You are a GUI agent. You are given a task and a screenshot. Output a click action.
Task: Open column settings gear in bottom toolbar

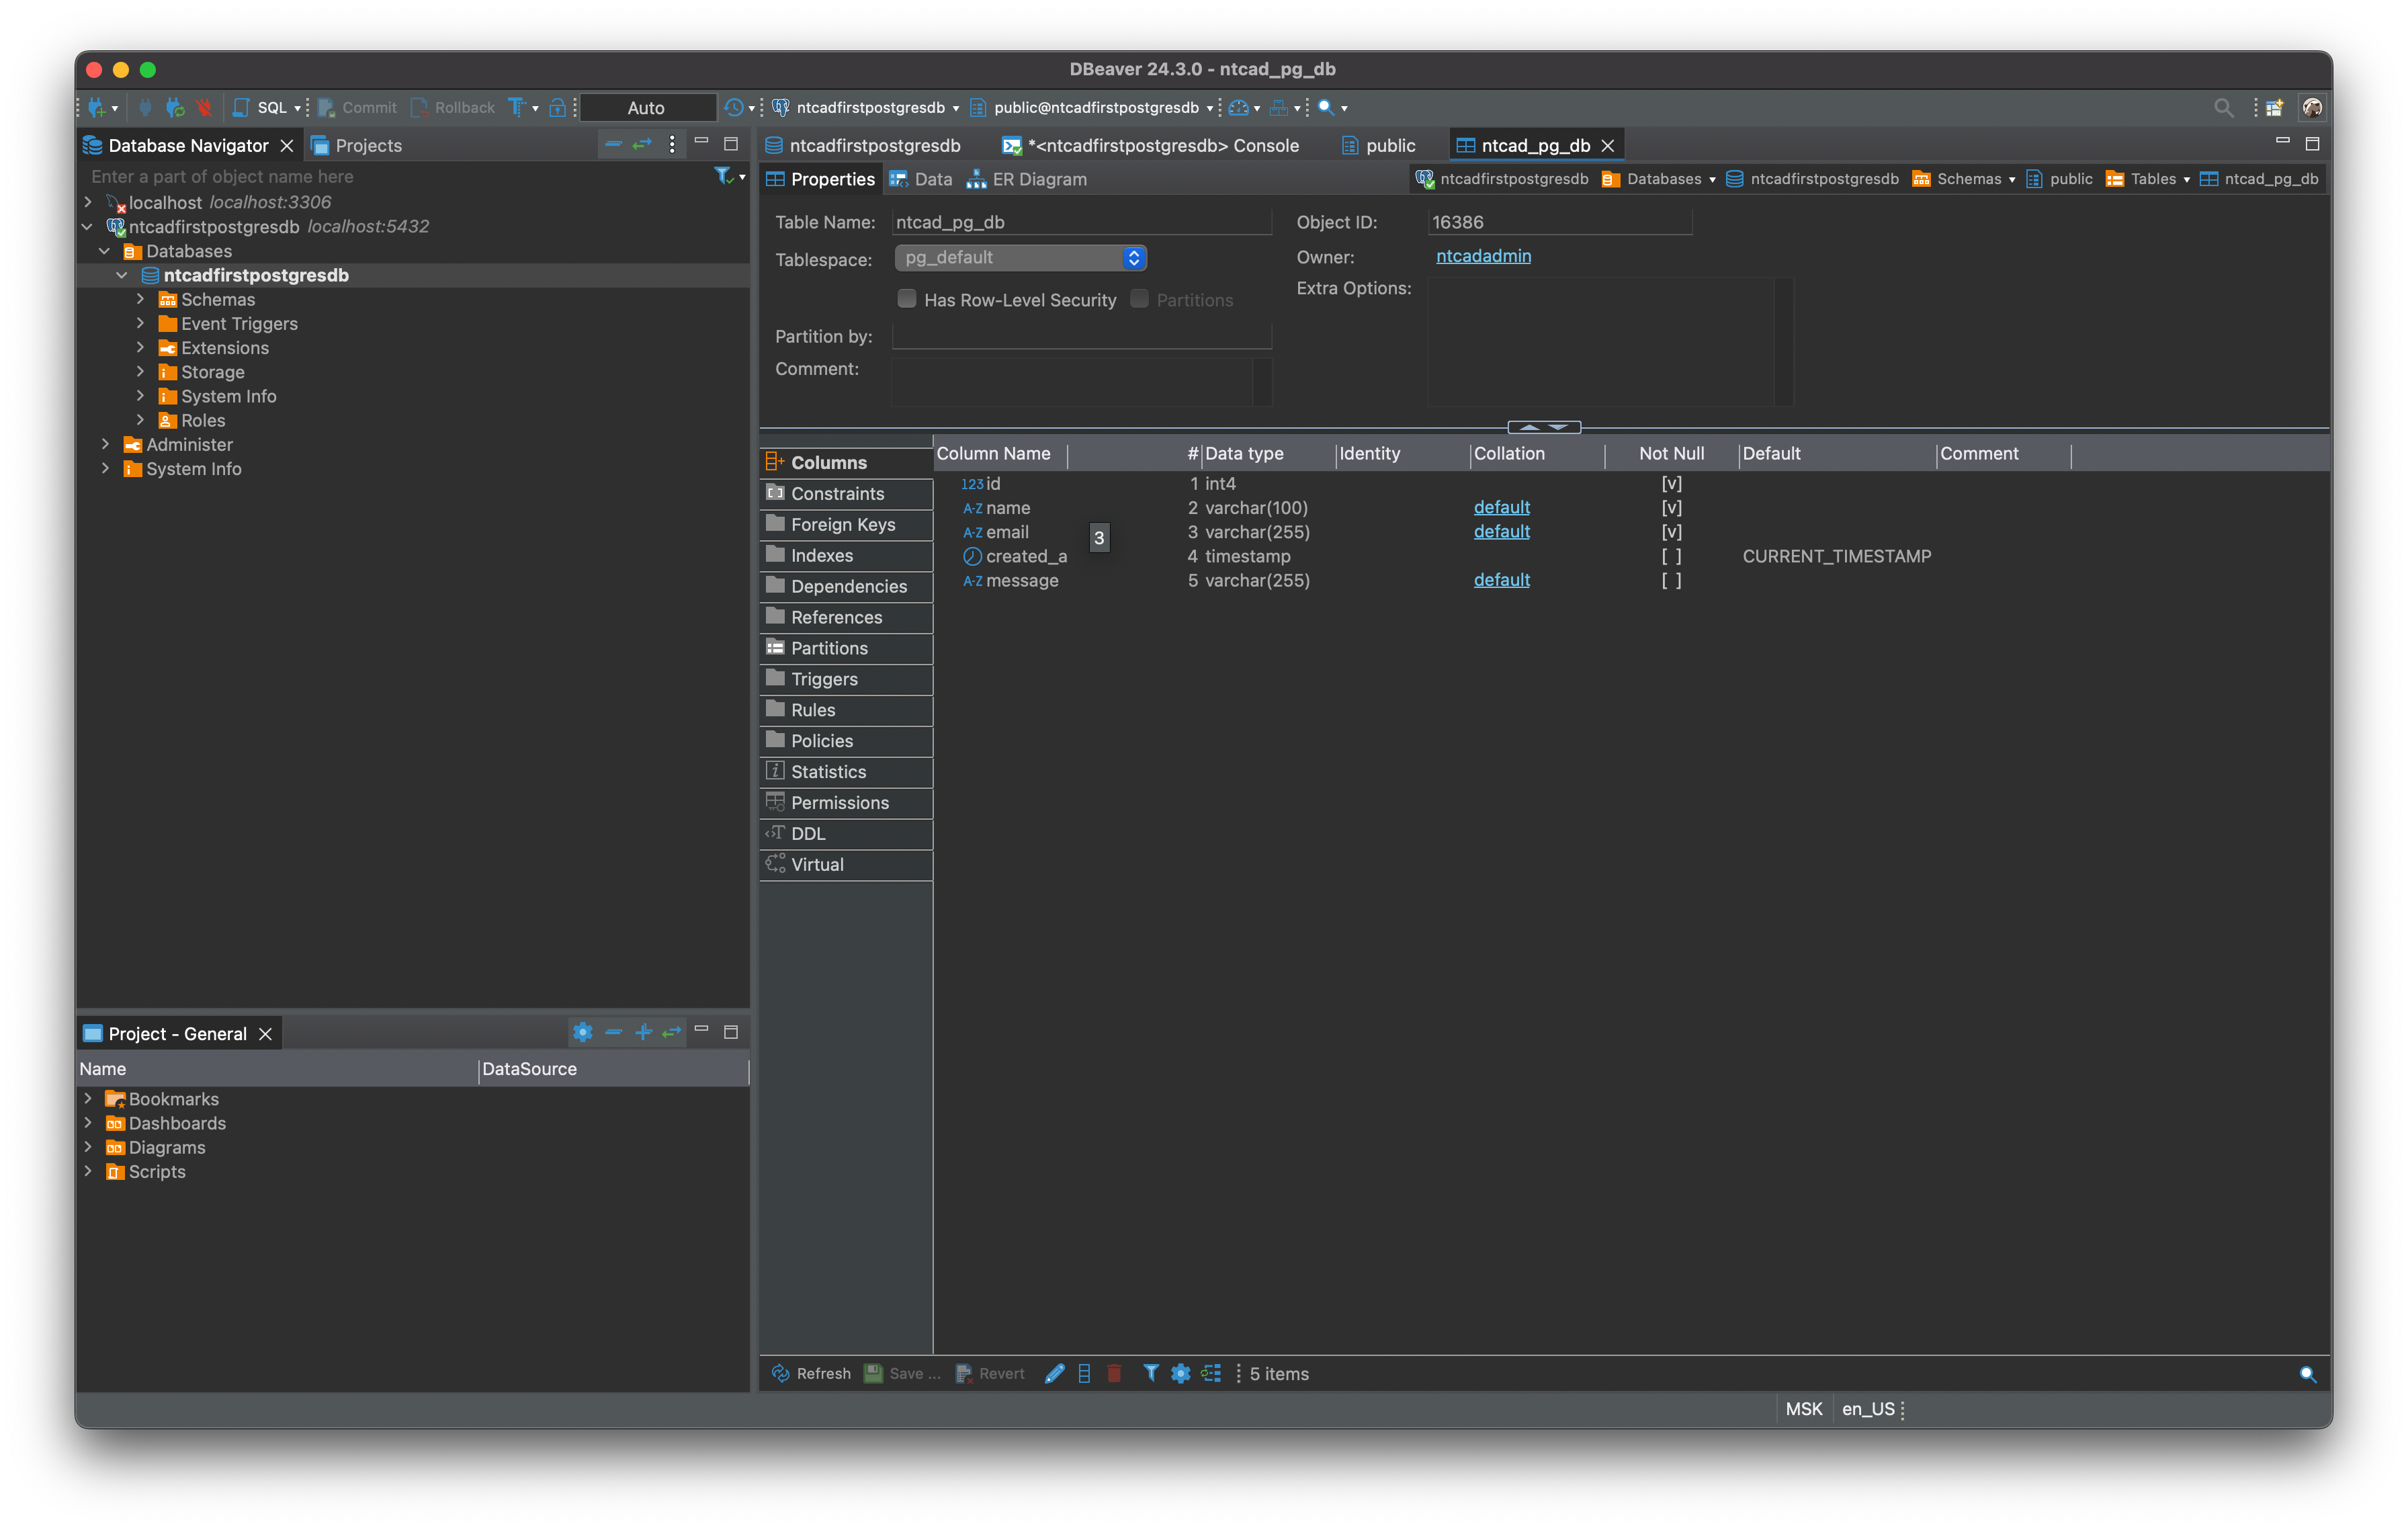point(1180,1373)
